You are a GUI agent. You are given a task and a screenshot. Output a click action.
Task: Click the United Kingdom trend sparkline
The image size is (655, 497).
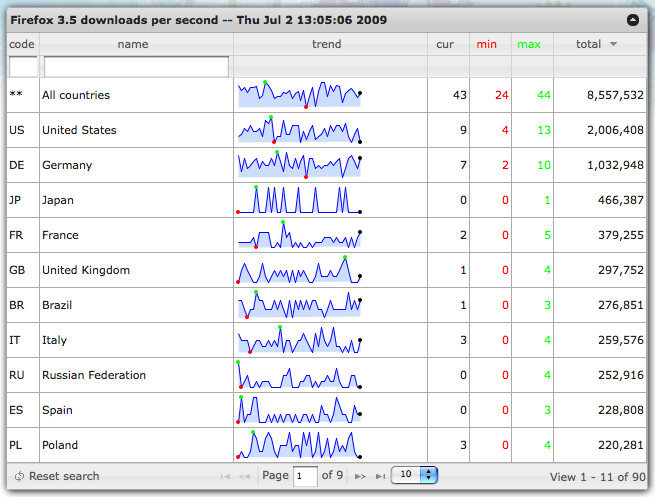click(x=299, y=270)
